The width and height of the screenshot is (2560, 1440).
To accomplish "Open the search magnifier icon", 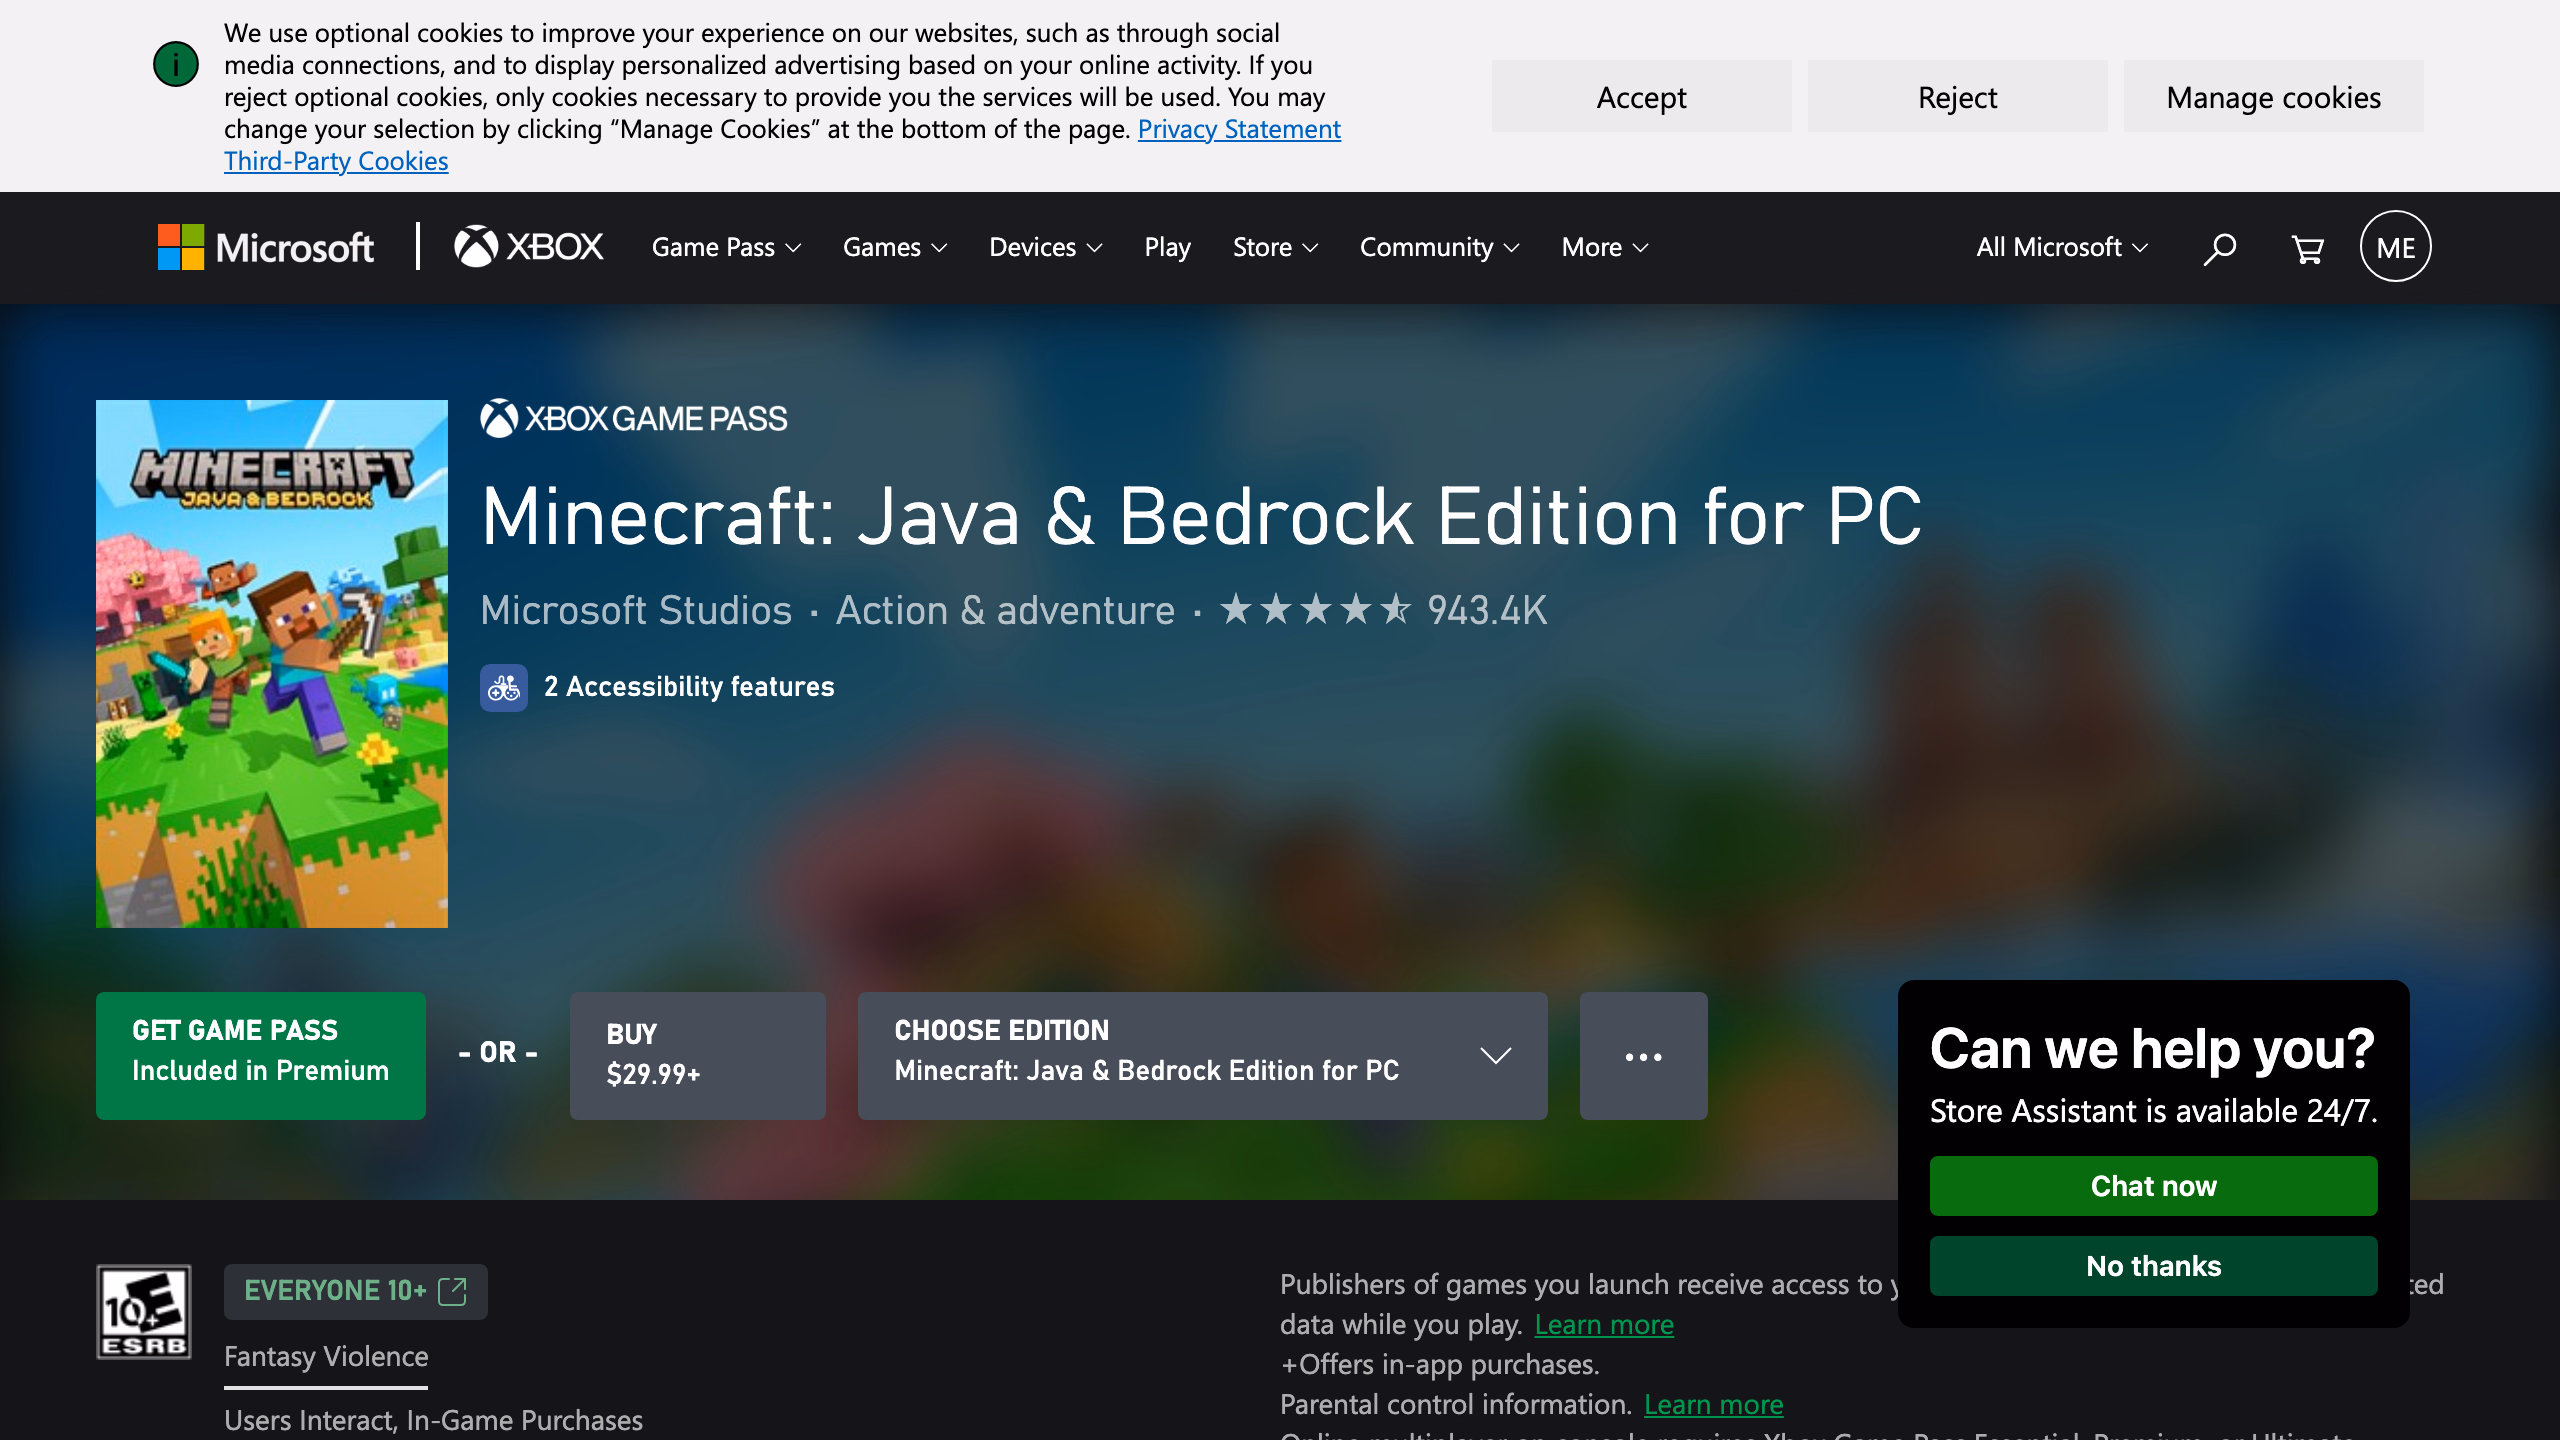I will click(2219, 248).
